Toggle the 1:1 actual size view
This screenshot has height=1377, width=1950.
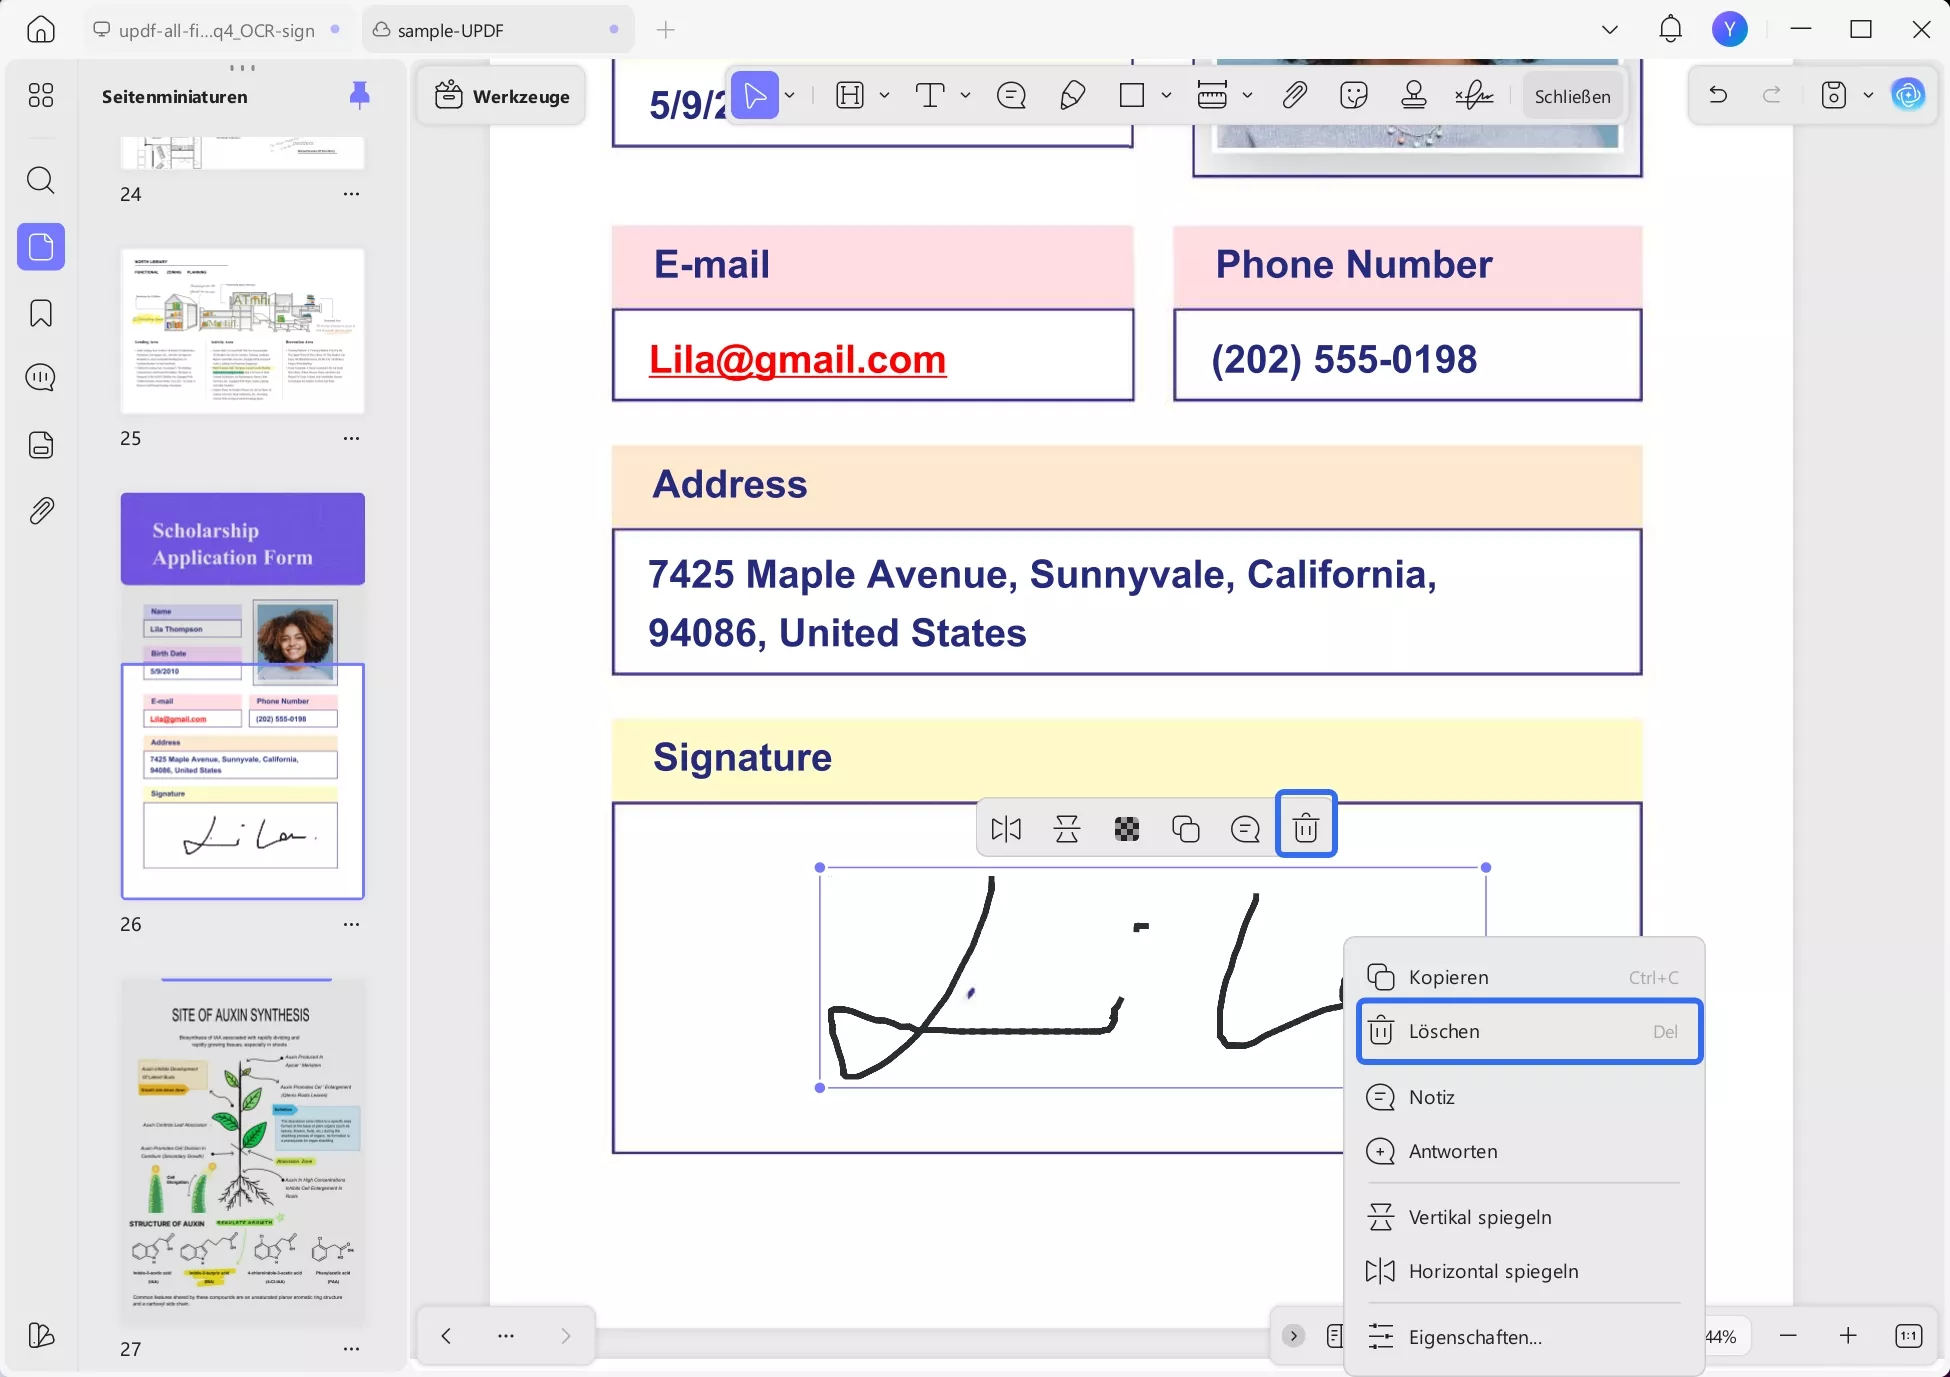coord(1908,1336)
